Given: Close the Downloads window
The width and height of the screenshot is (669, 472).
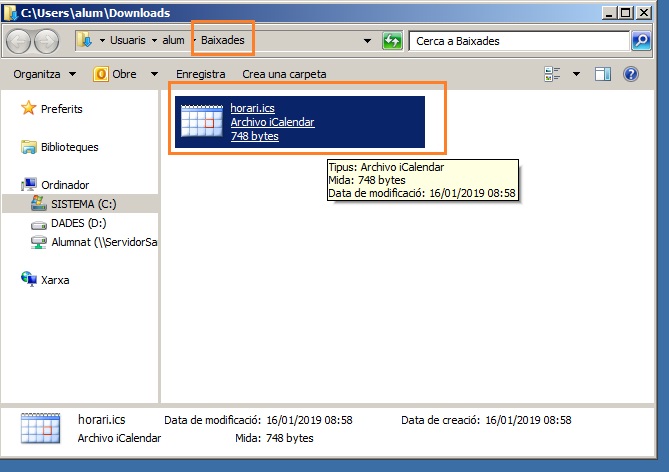Looking at the screenshot, I should (644, 13).
